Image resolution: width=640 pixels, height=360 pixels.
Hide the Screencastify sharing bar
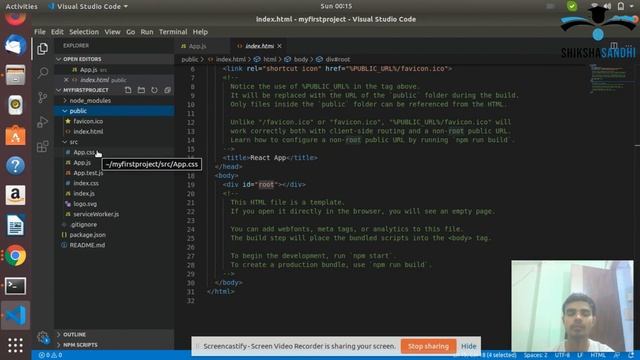[469, 346]
